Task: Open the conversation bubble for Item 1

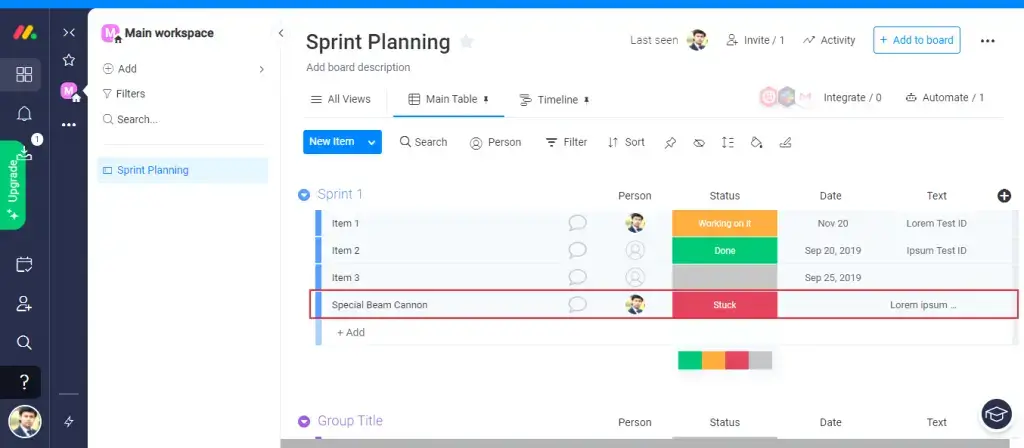Action: (577, 223)
